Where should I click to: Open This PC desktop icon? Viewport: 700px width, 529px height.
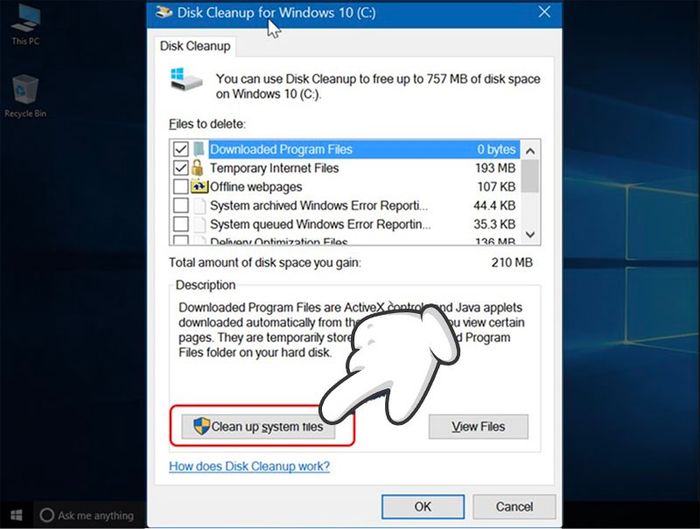(26, 25)
